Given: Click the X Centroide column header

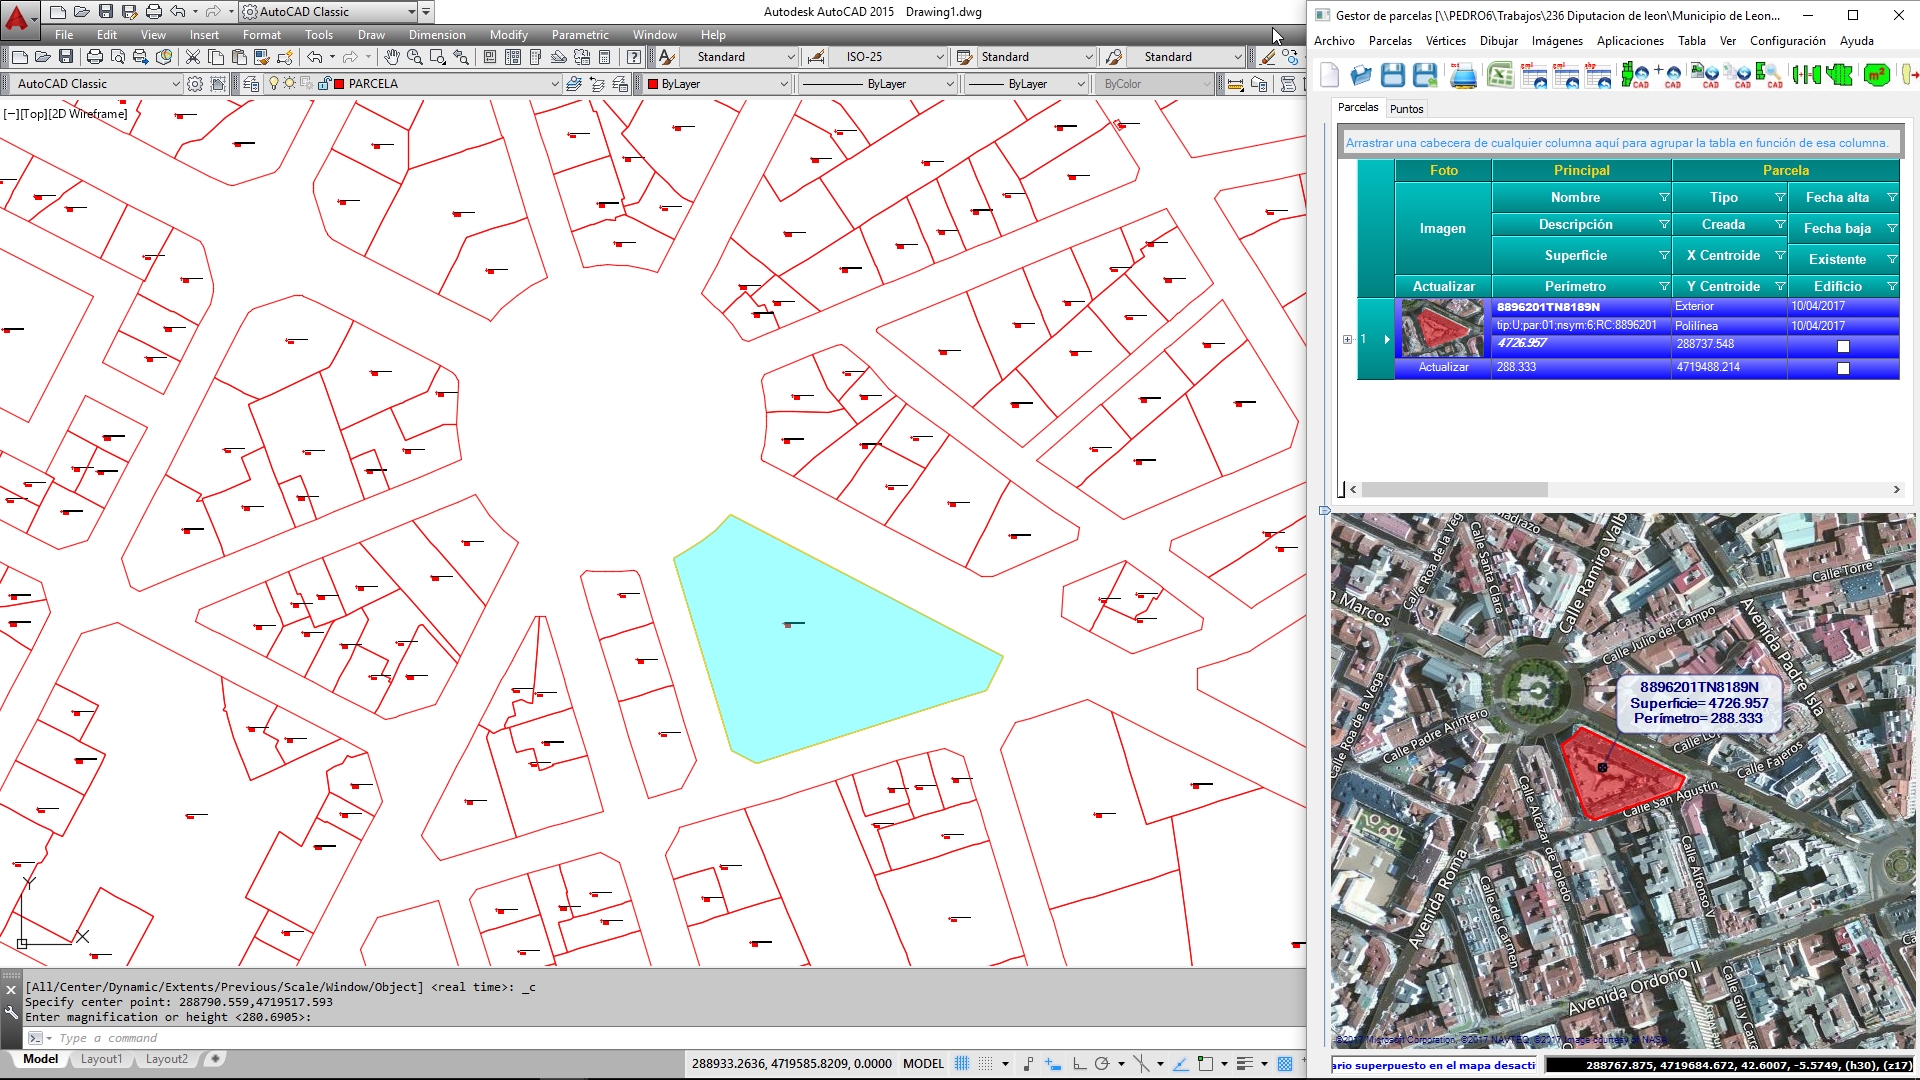Looking at the screenshot, I should click(x=1723, y=256).
